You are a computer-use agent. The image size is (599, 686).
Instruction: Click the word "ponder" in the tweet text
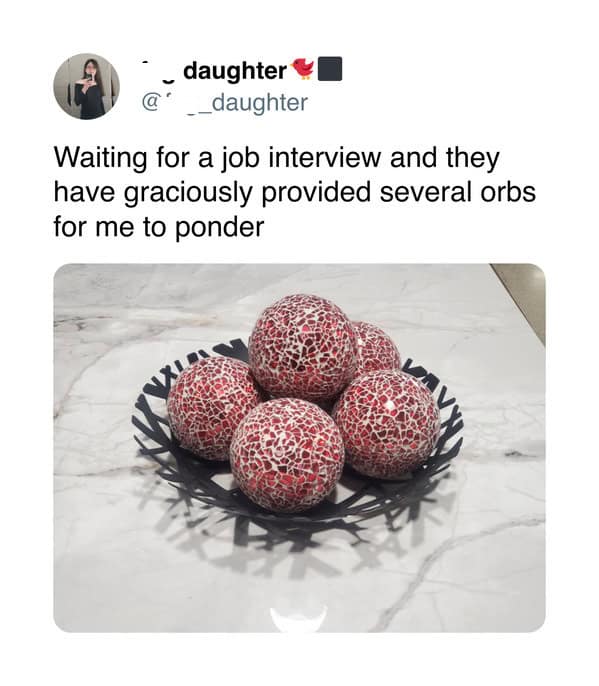(219, 228)
